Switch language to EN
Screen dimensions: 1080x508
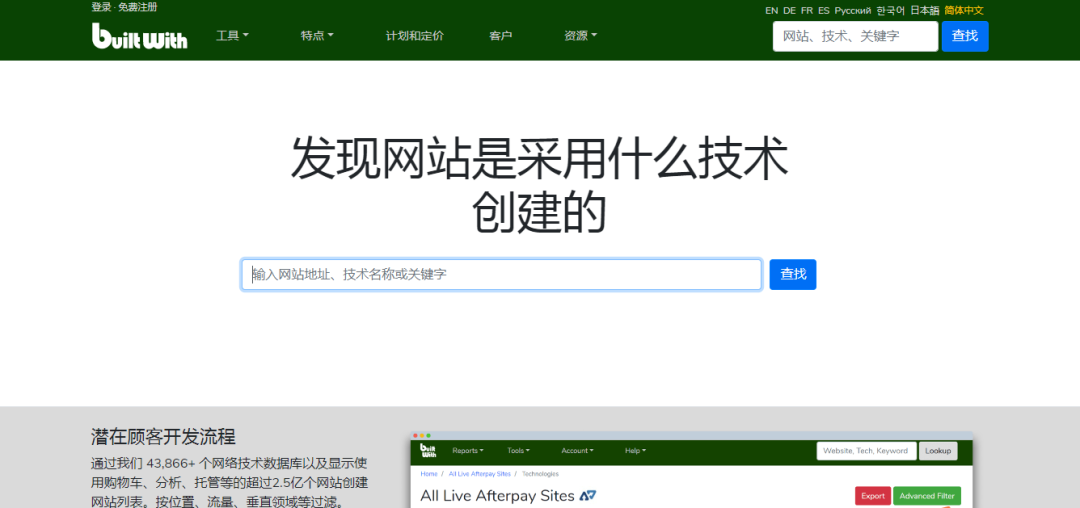point(771,10)
